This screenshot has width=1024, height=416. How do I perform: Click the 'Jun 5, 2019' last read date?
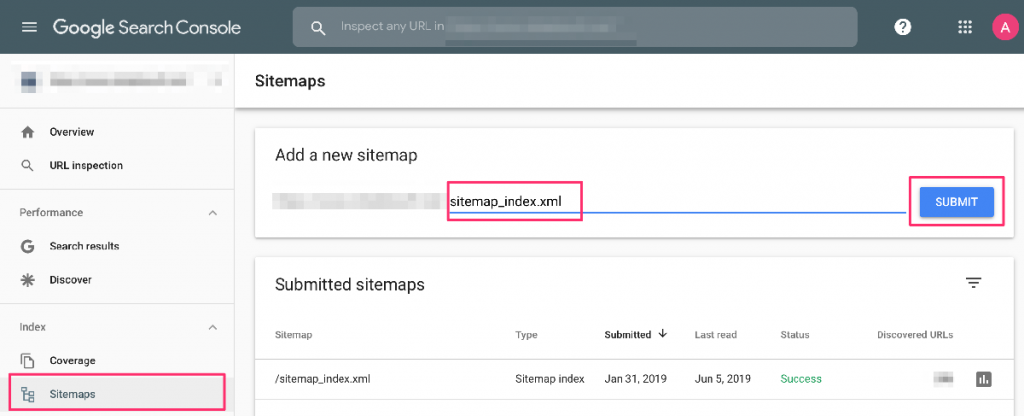click(722, 379)
